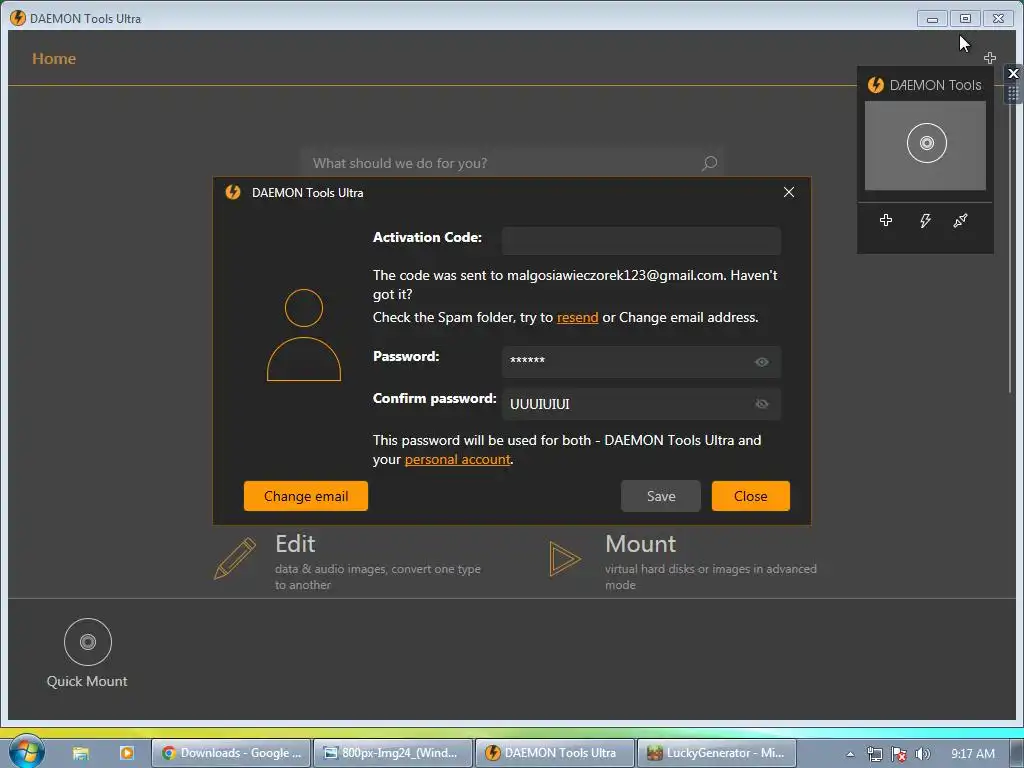Show the Password field characters with the eye icon
This screenshot has height=768, width=1024.
point(761,362)
